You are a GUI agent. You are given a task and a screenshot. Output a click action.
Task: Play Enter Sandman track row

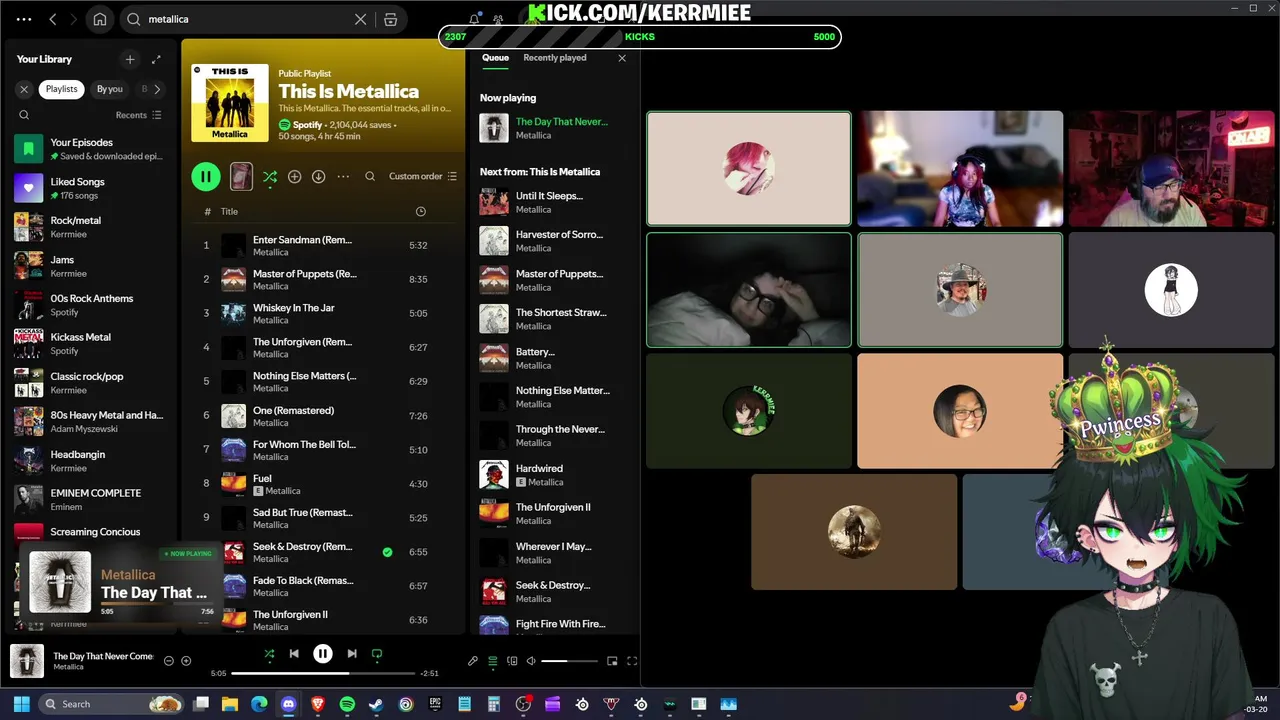coord(323,245)
